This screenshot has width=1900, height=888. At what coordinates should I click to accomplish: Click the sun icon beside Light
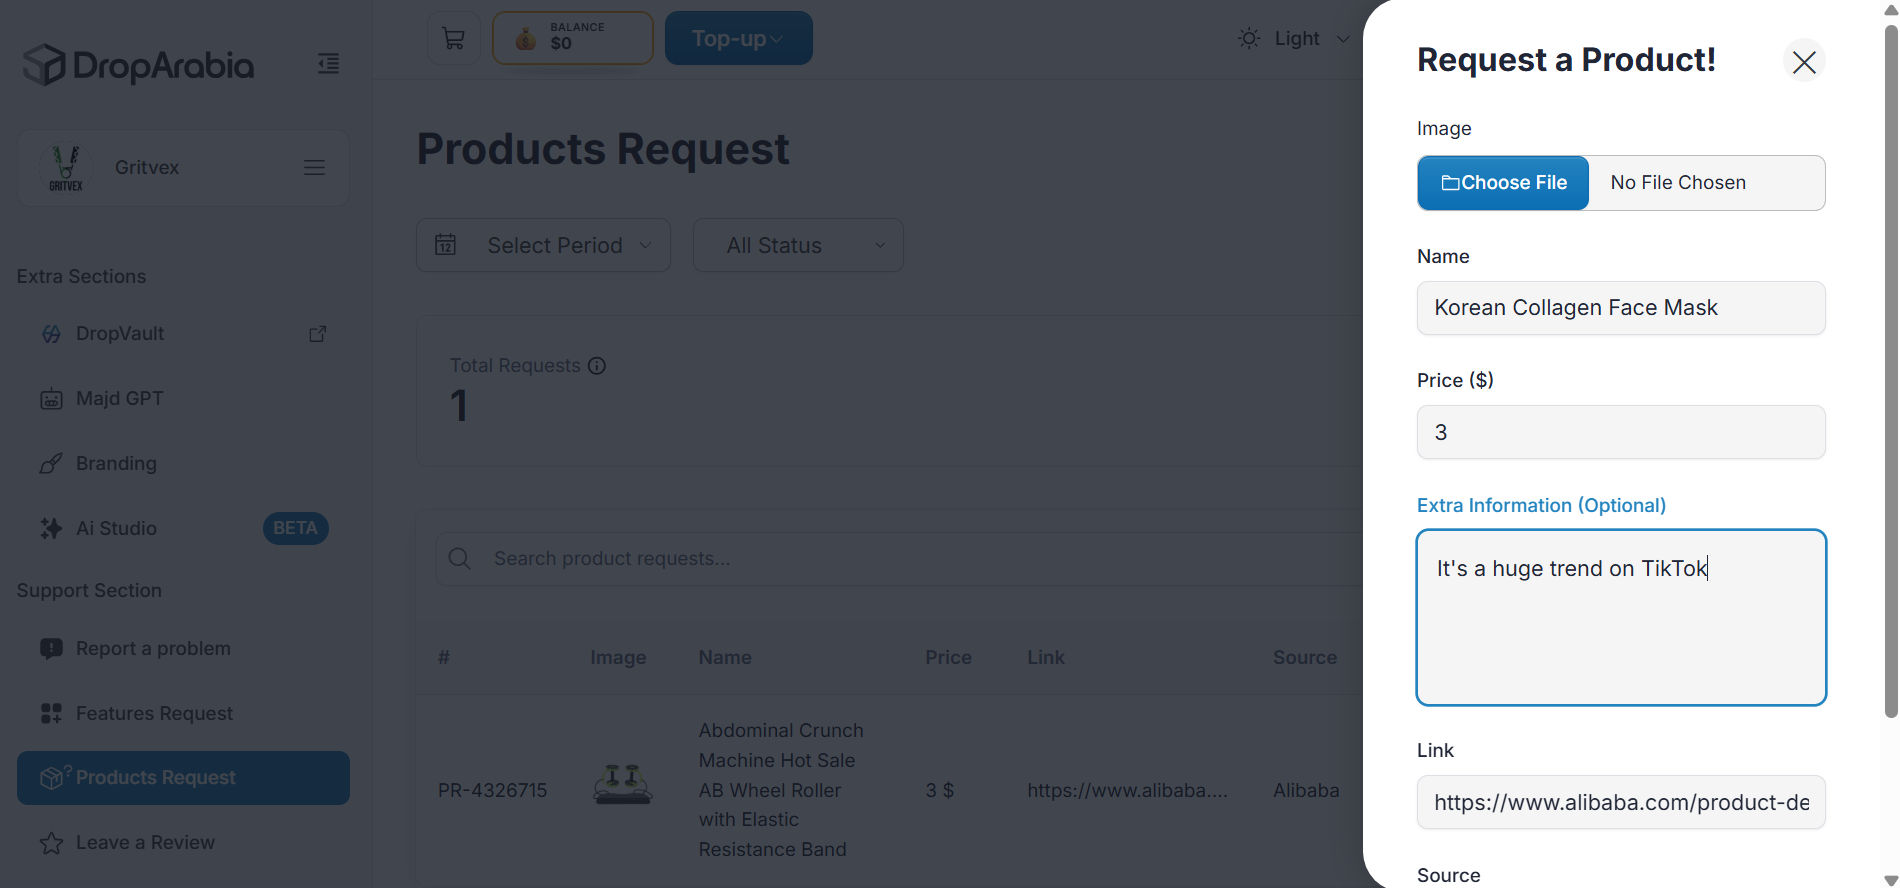[x=1249, y=39]
